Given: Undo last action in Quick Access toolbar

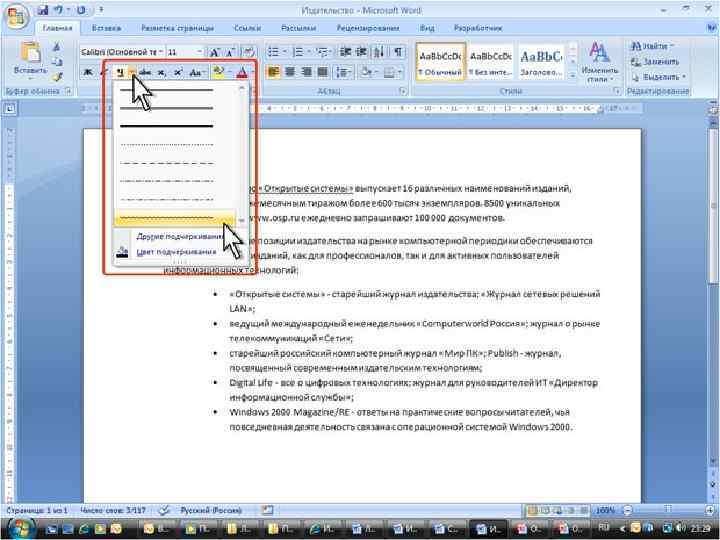Looking at the screenshot, I should [x=58, y=10].
